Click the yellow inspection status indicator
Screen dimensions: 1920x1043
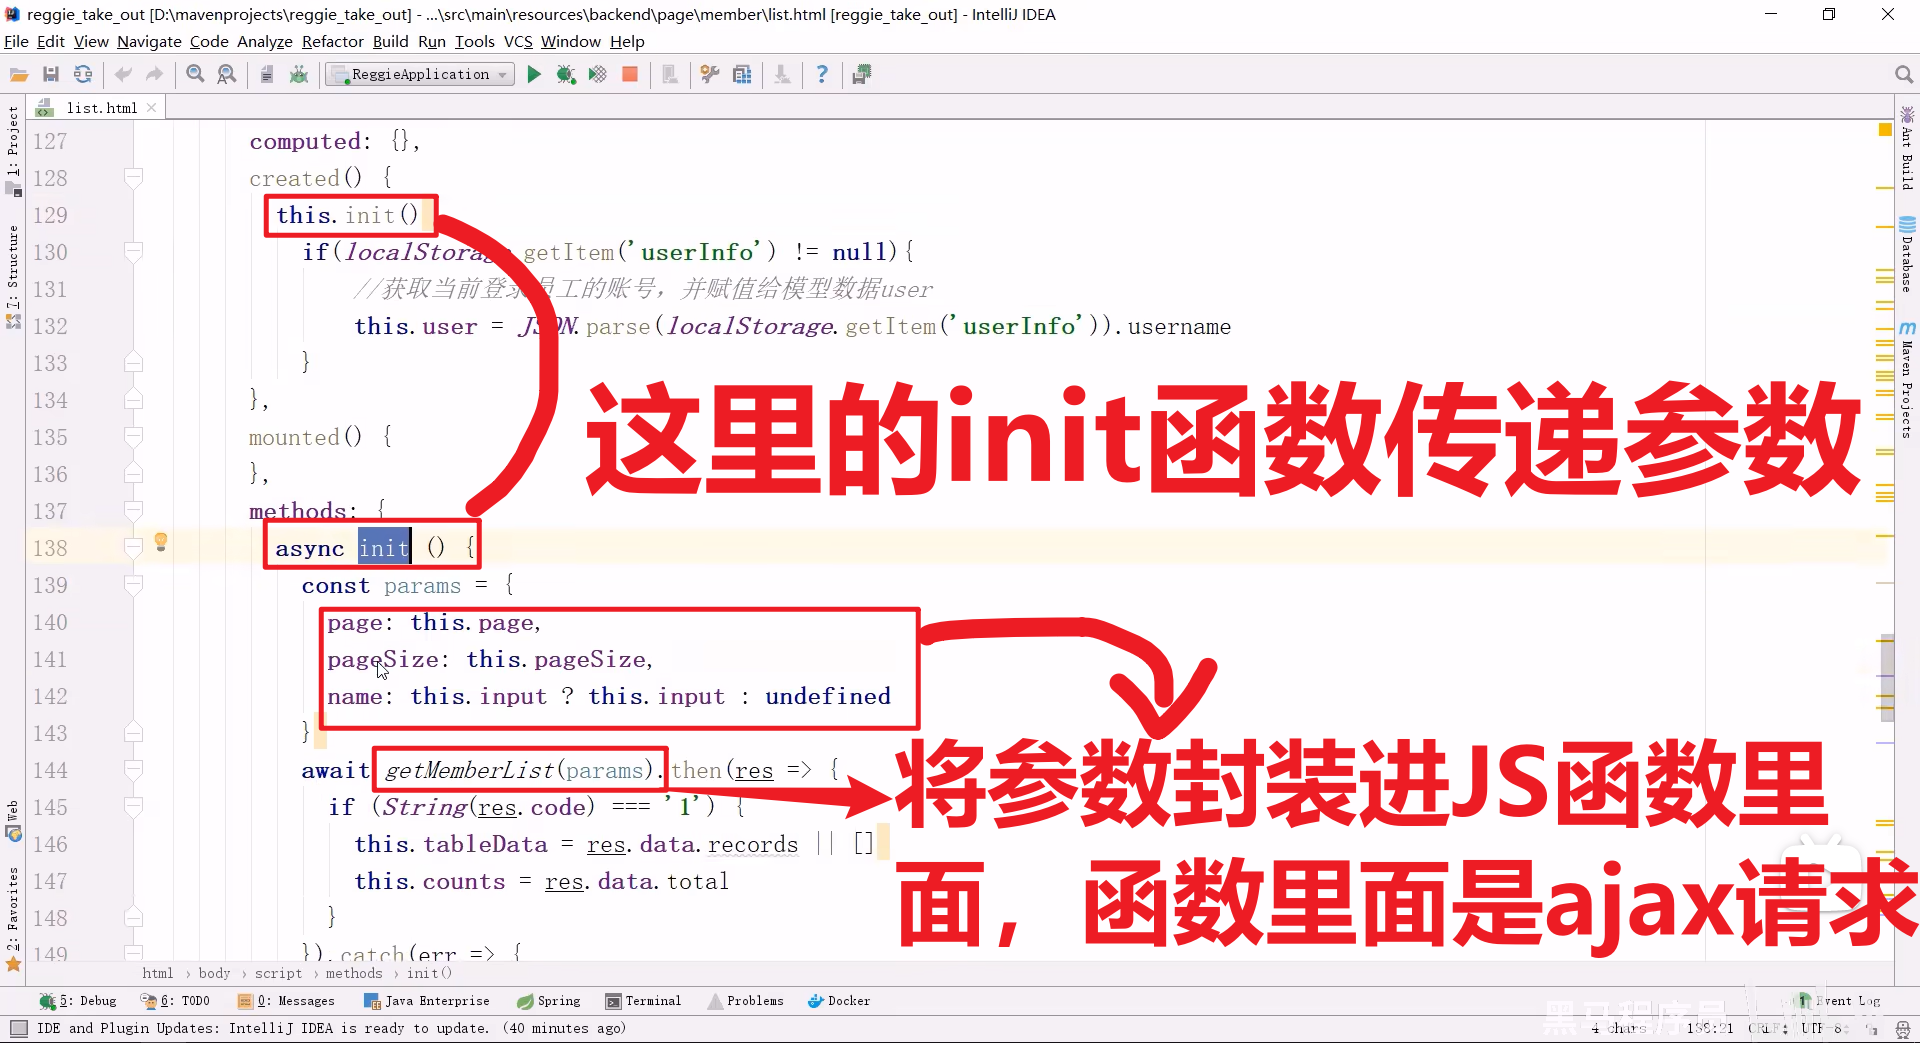(x=1885, y=130)
